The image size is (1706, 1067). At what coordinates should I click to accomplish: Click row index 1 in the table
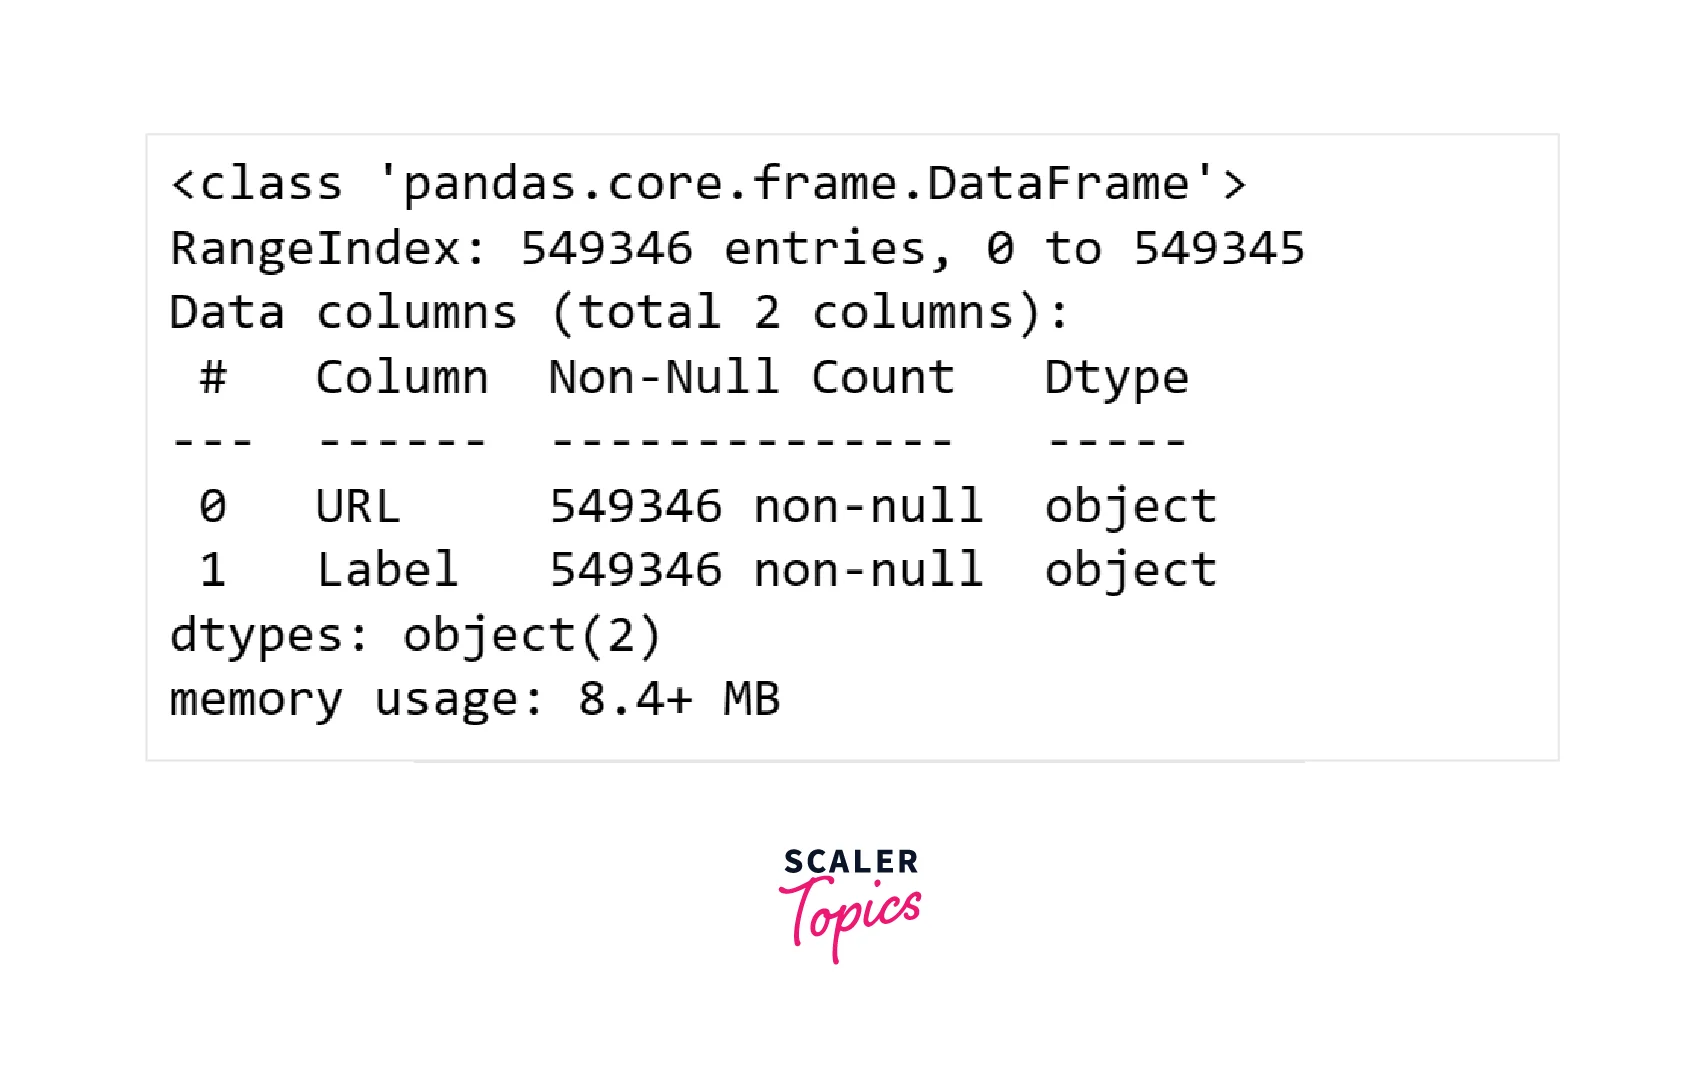pos(213,571)
